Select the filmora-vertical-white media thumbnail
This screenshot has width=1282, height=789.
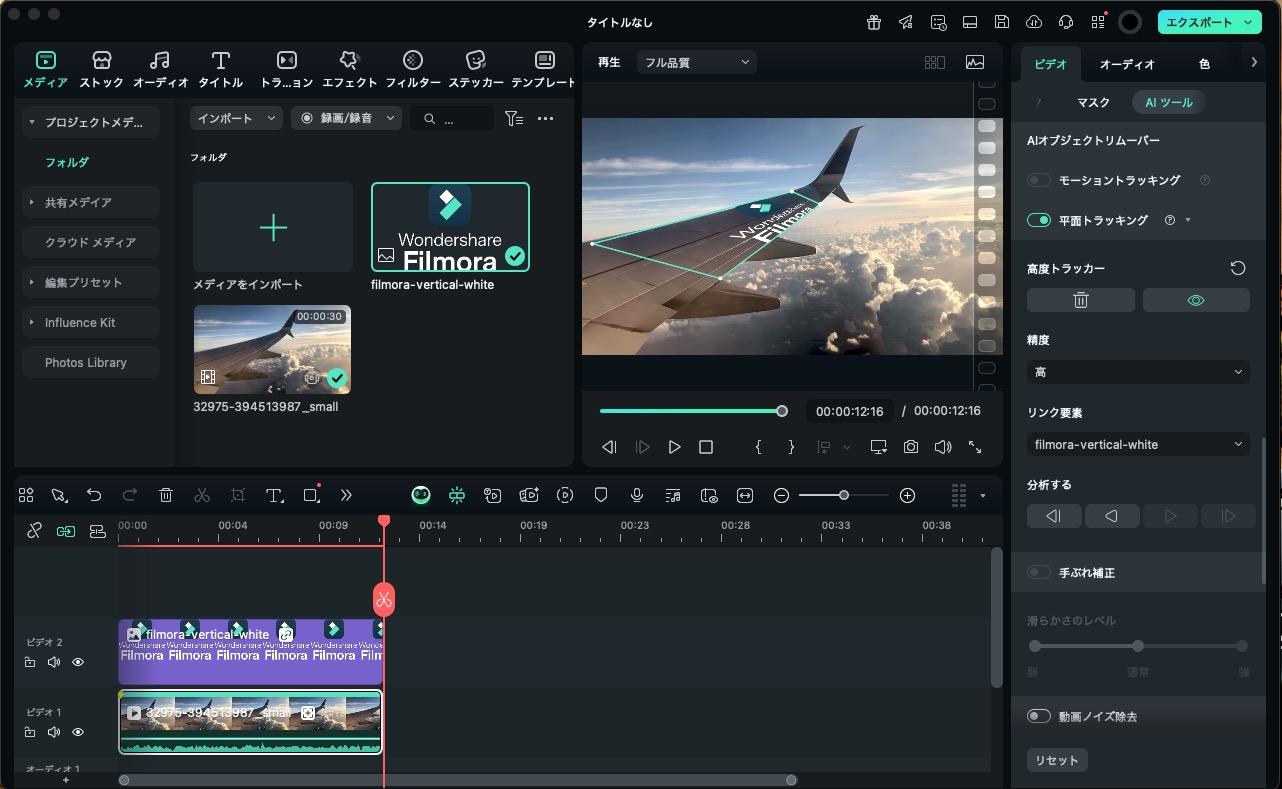(x=450, y=227)
